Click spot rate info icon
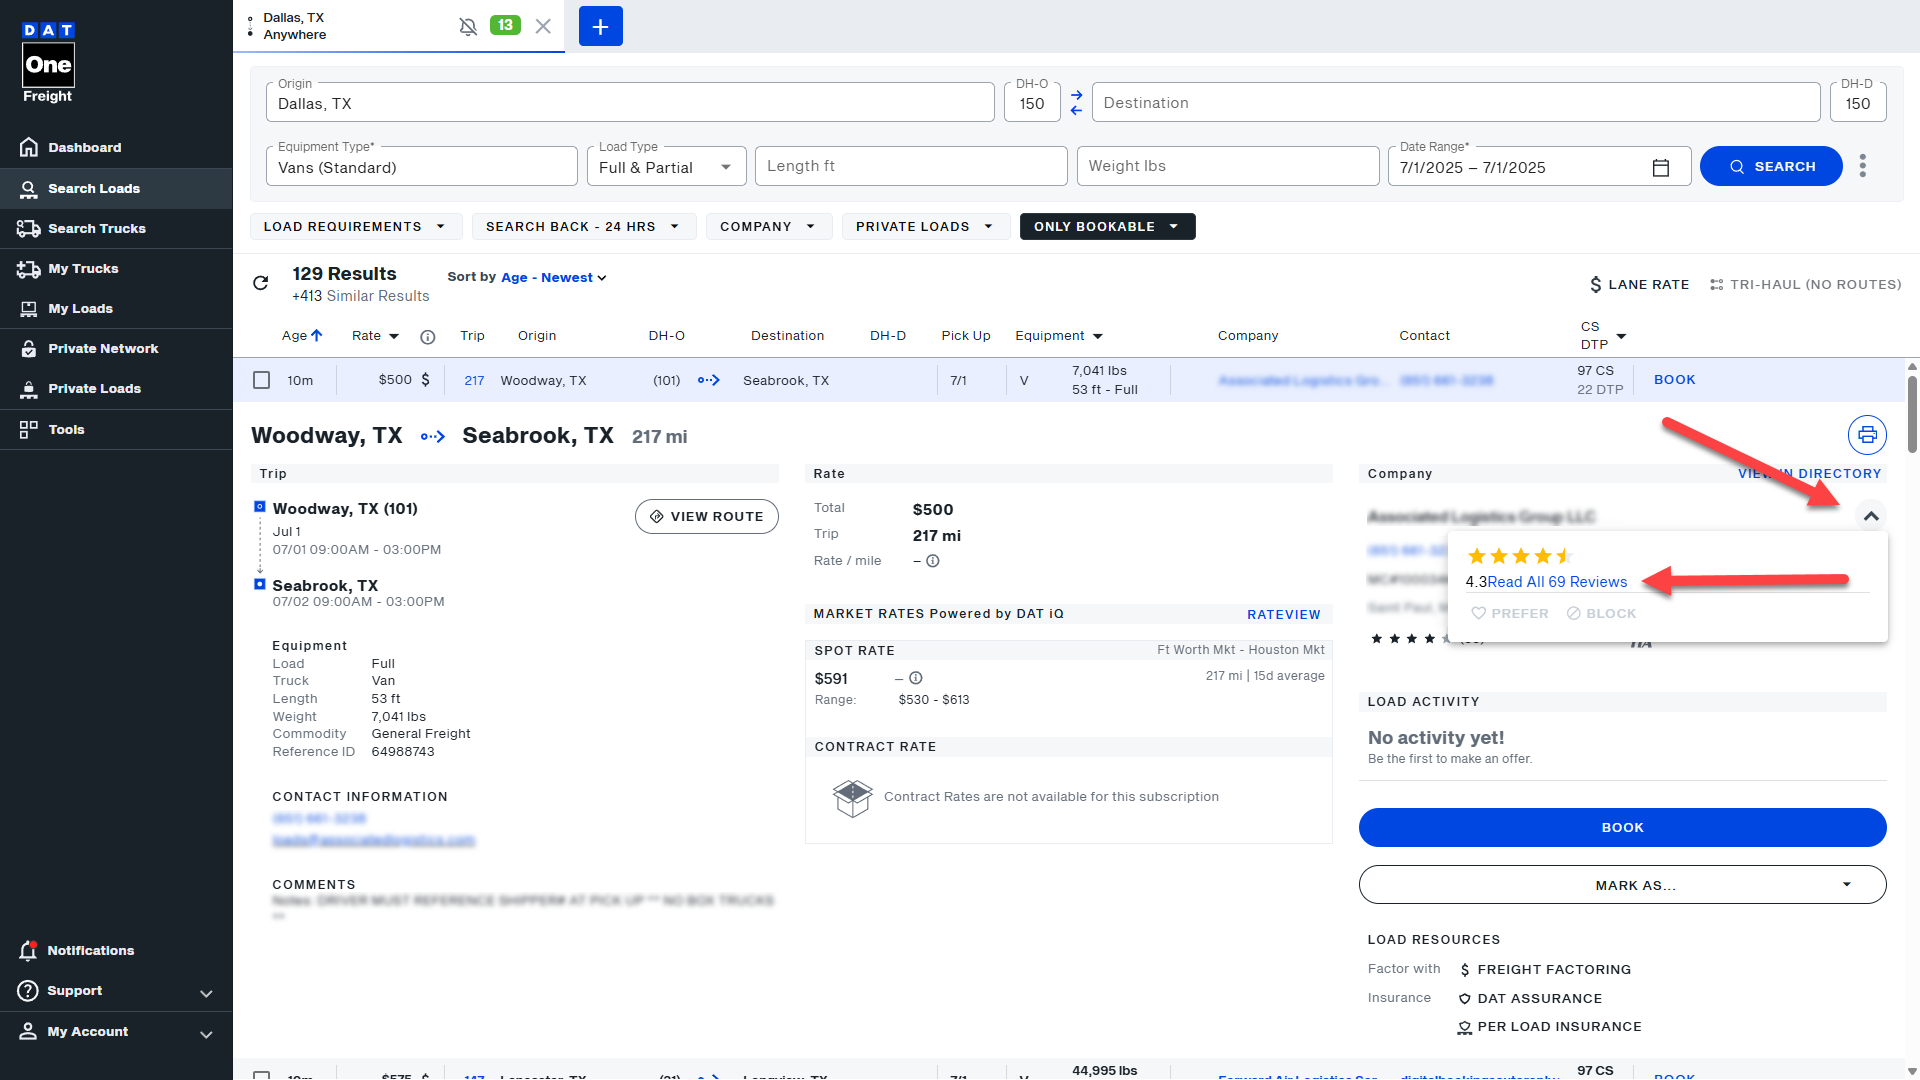The width and height of the screenshot is (1920, 1080). click(916, 678)
